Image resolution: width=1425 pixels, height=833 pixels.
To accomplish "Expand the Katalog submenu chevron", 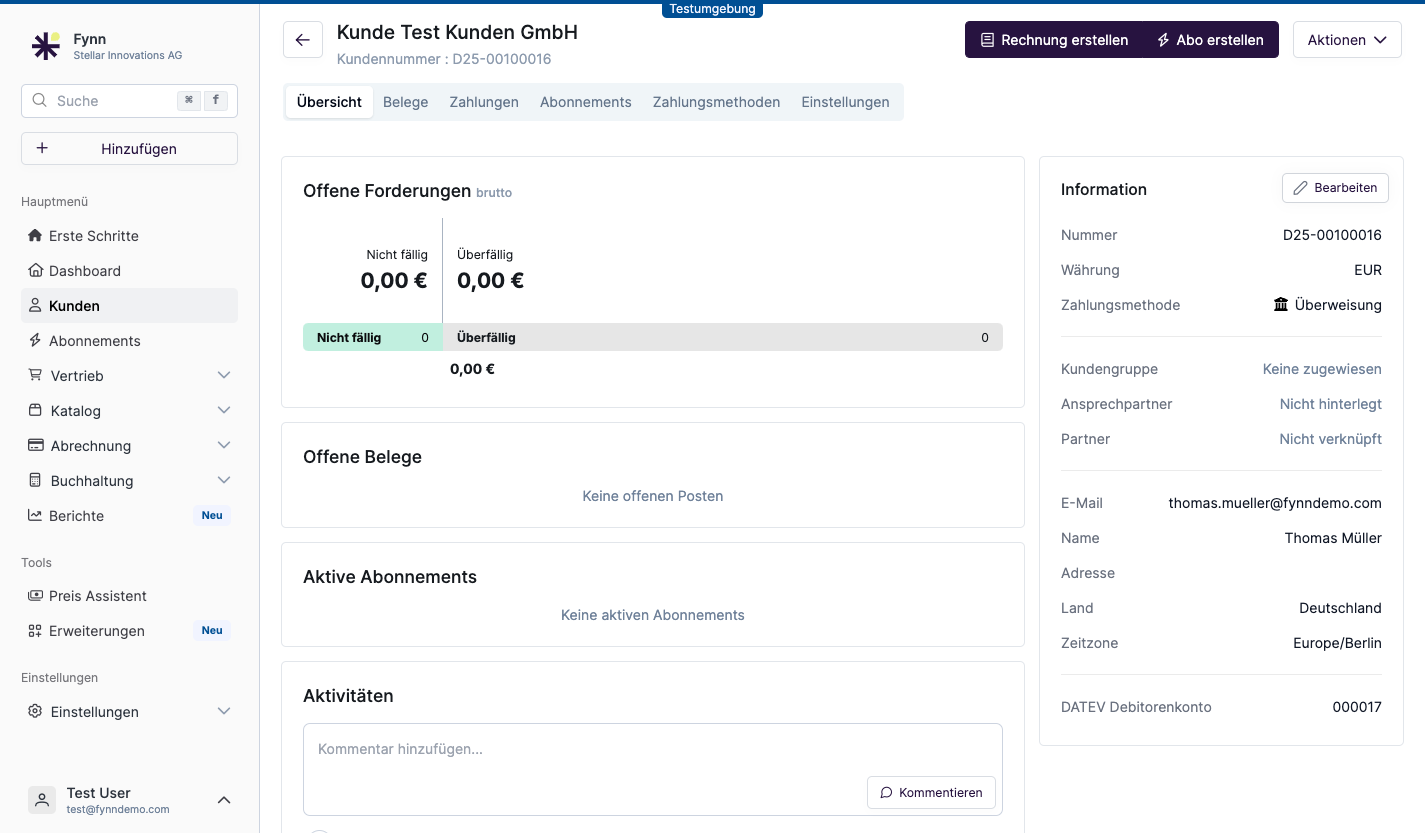I will (224, 410).
